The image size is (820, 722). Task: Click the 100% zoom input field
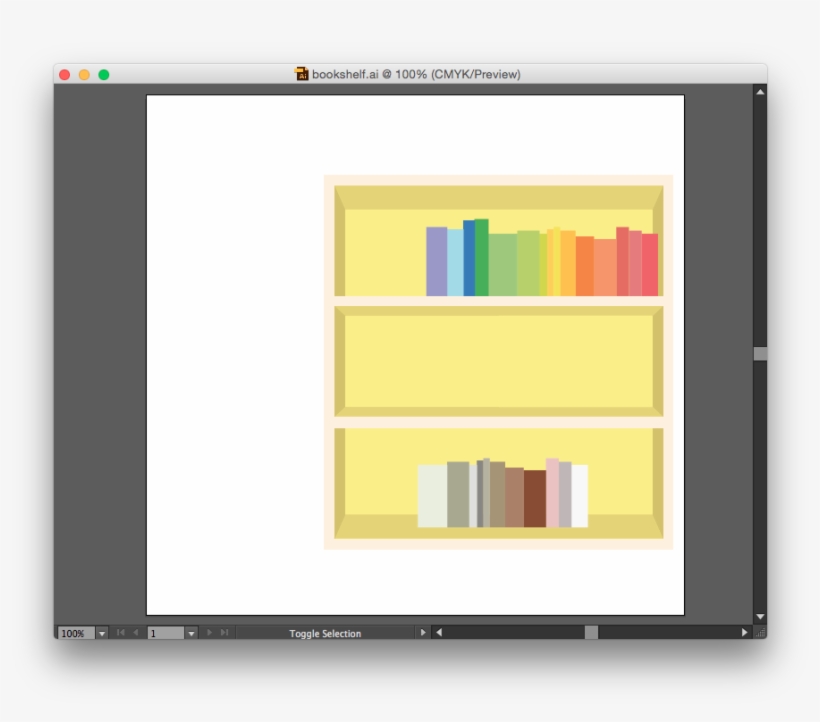(x=75, y=633)
